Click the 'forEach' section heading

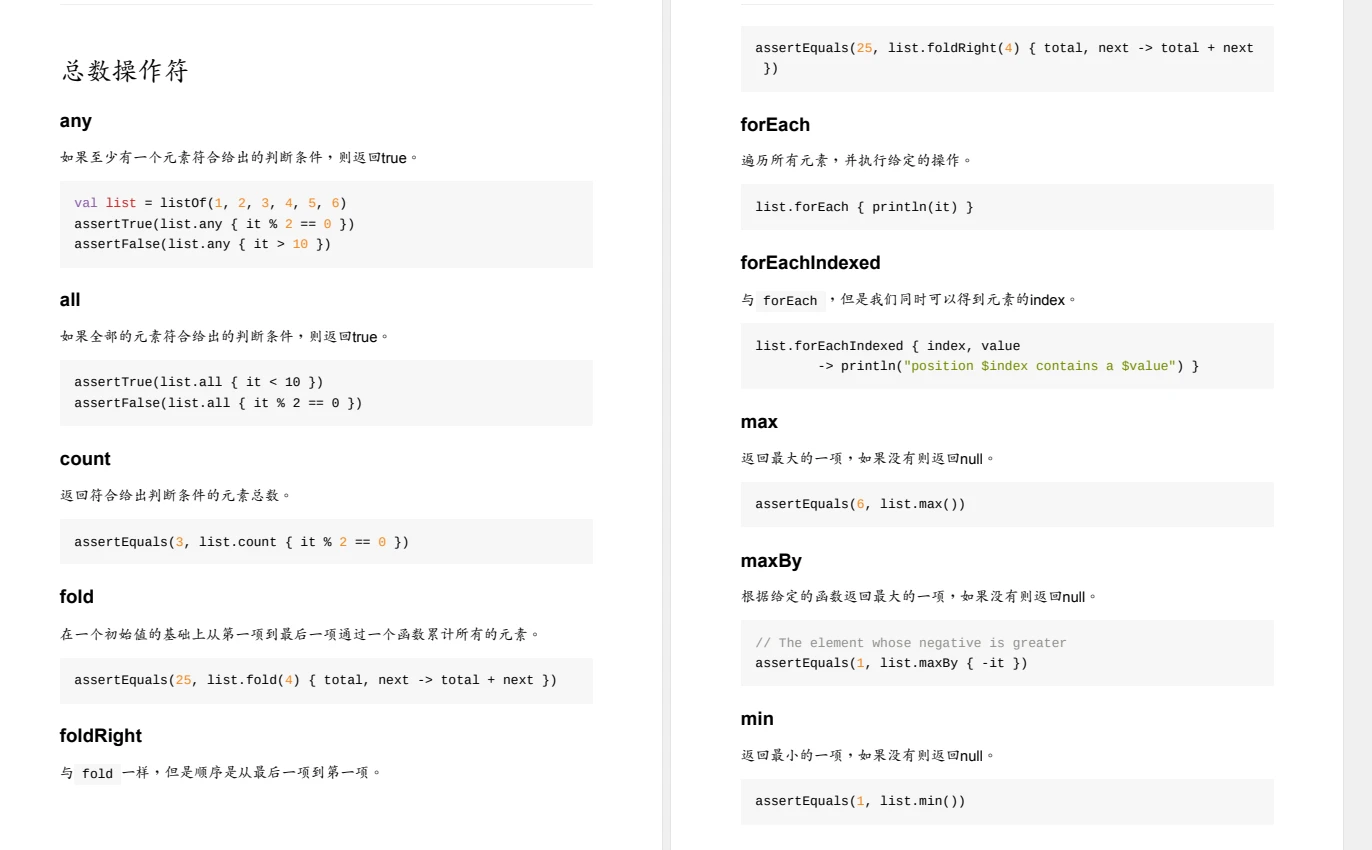(x=775, y=125)
